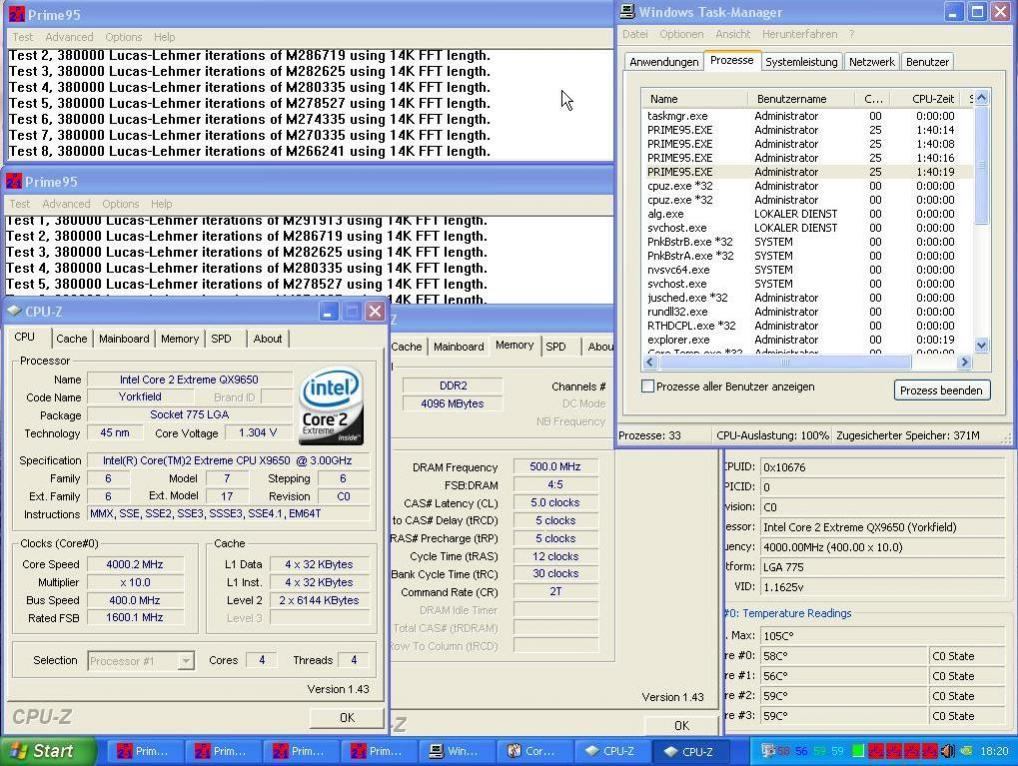This screenshot has height=766, width=1018.
Task: Select the alg.exe process row
Action: pyautogui.click(x=807, y=214)
